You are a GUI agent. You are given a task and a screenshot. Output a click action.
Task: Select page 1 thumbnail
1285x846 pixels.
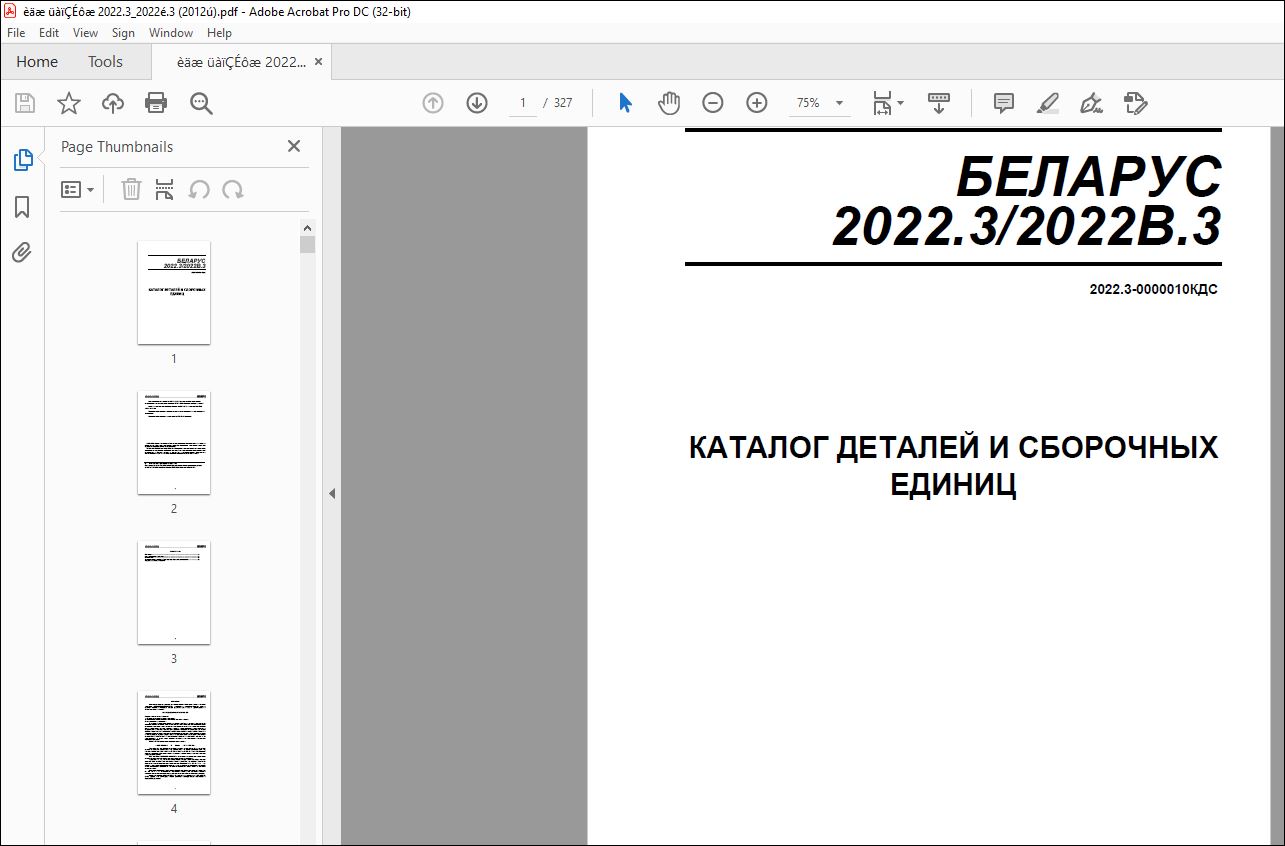click(x=174, y=292)
